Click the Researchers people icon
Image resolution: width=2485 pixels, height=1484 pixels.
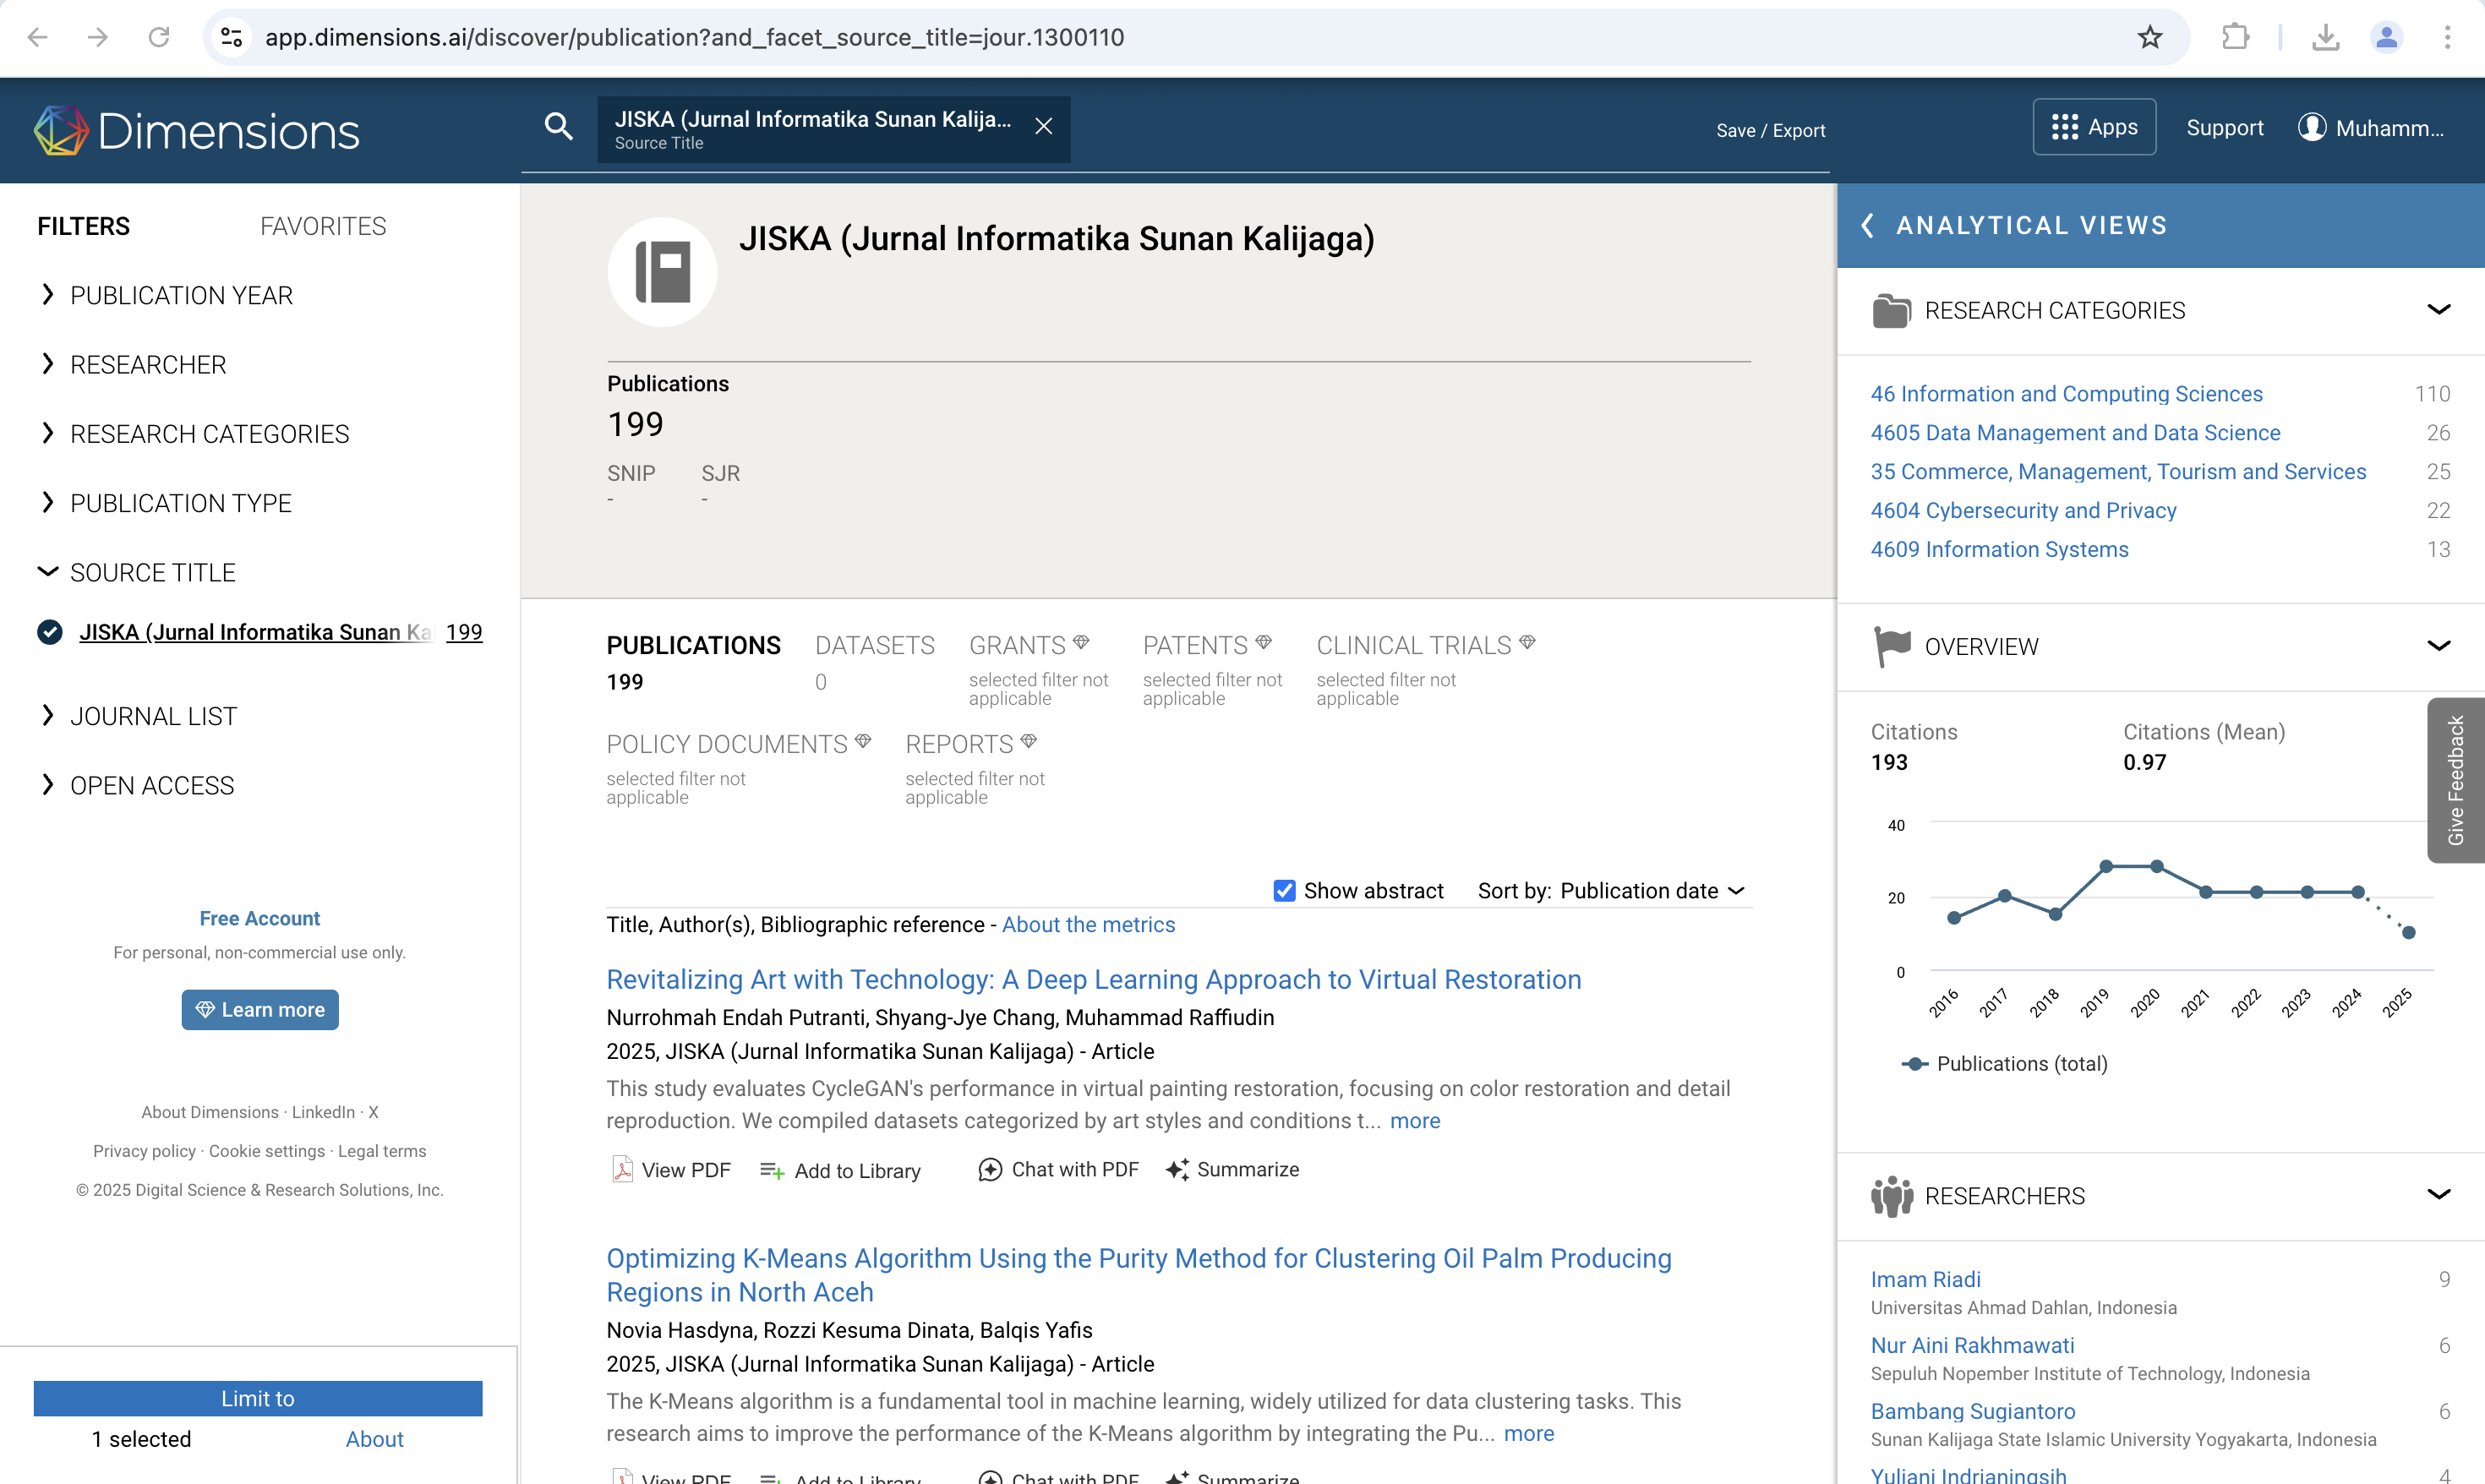tap(1891, 1196)
